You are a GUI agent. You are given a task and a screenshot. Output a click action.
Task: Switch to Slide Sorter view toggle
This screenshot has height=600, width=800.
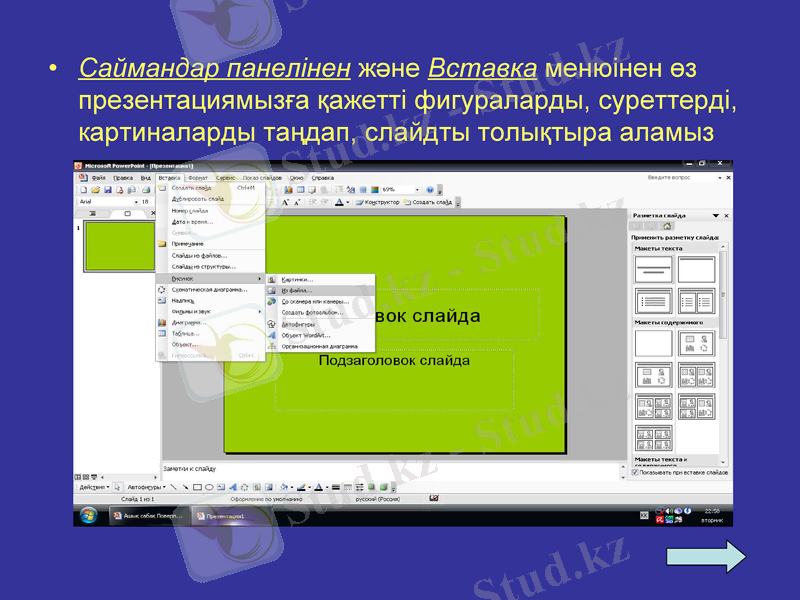pyautogui.click(x=86, y=476)
